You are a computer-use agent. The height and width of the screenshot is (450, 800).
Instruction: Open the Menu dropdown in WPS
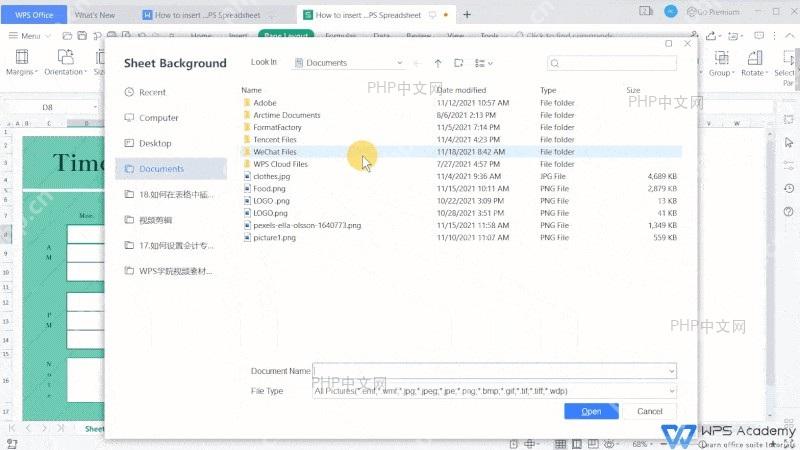coord(30,36)
